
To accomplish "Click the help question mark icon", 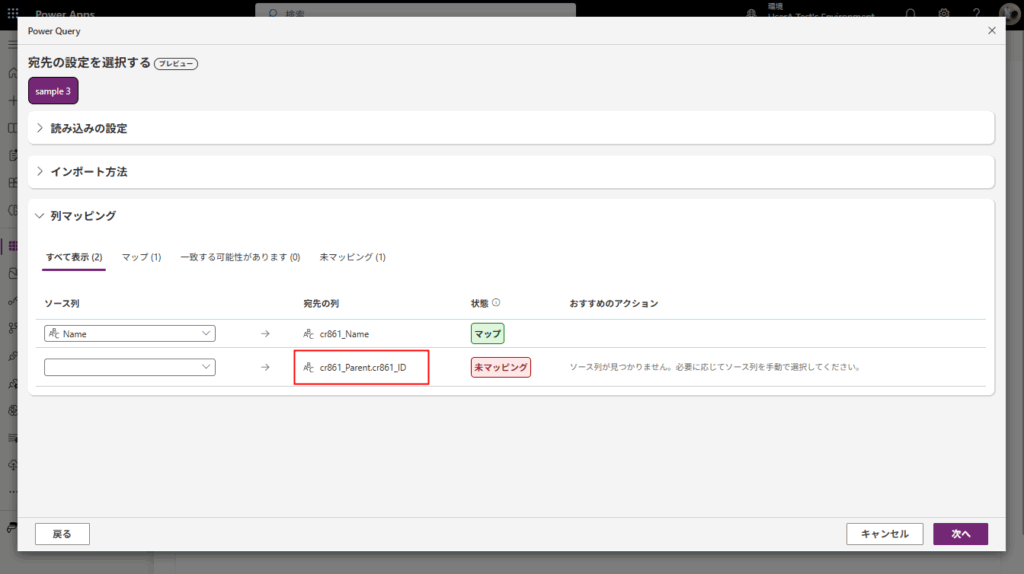I will (x=976, y=14).
